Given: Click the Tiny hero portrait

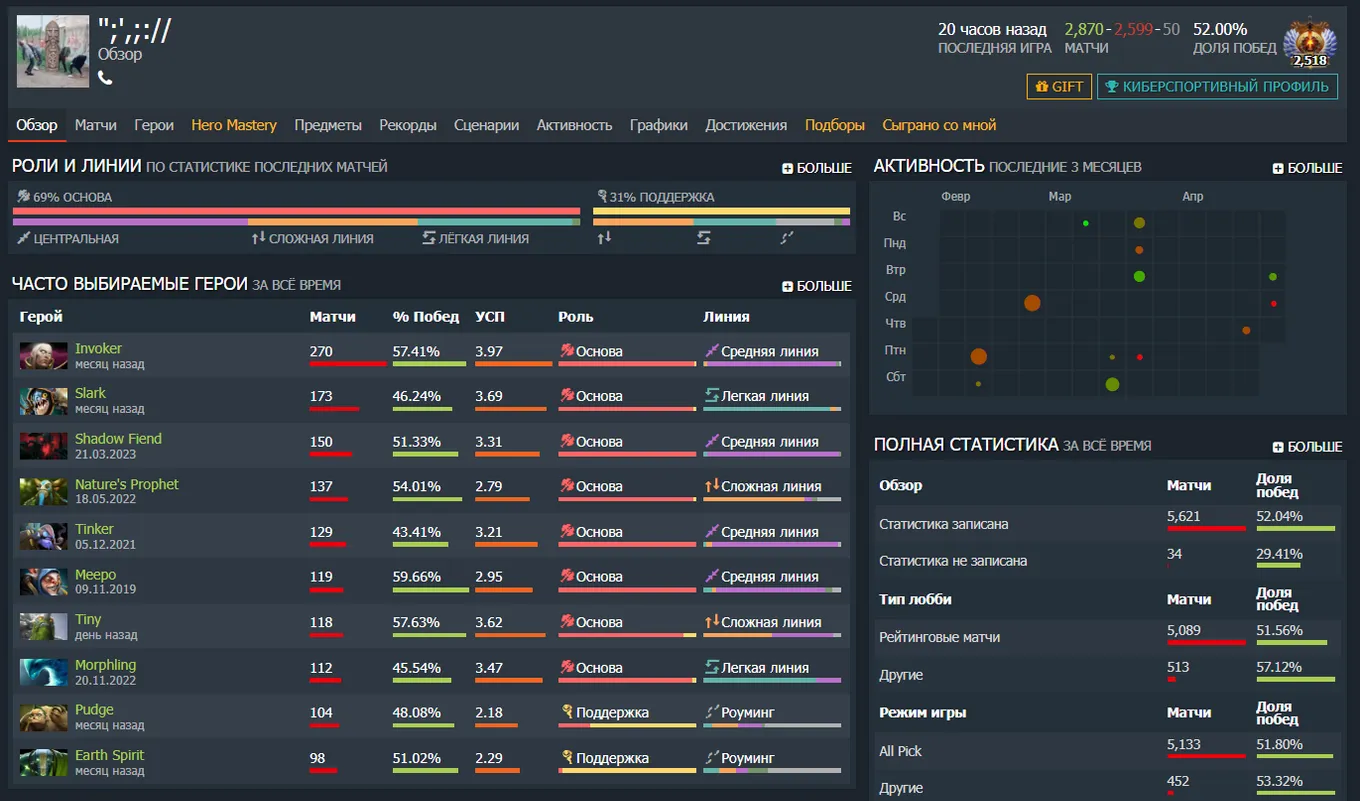Looking at the screenshot, I should click(x=44, y=627).
